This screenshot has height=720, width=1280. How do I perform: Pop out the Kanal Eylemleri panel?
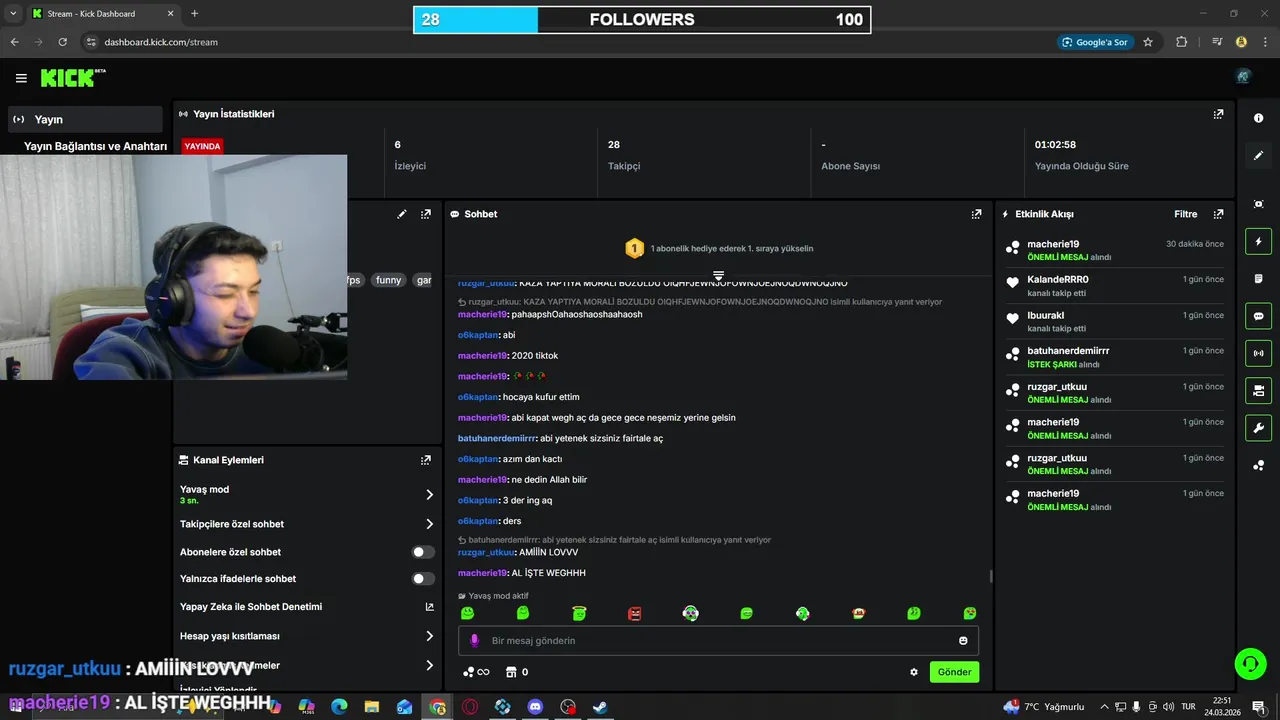click(x=426, y=460)
